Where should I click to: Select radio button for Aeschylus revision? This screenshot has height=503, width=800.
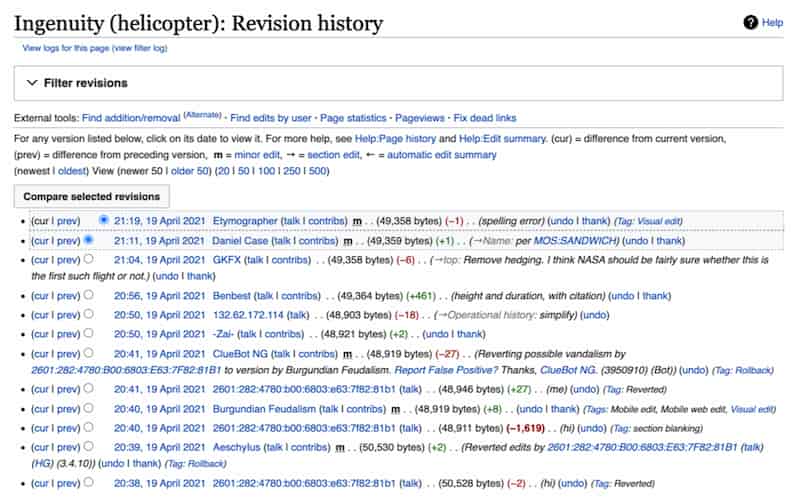(x=89, y=446)
